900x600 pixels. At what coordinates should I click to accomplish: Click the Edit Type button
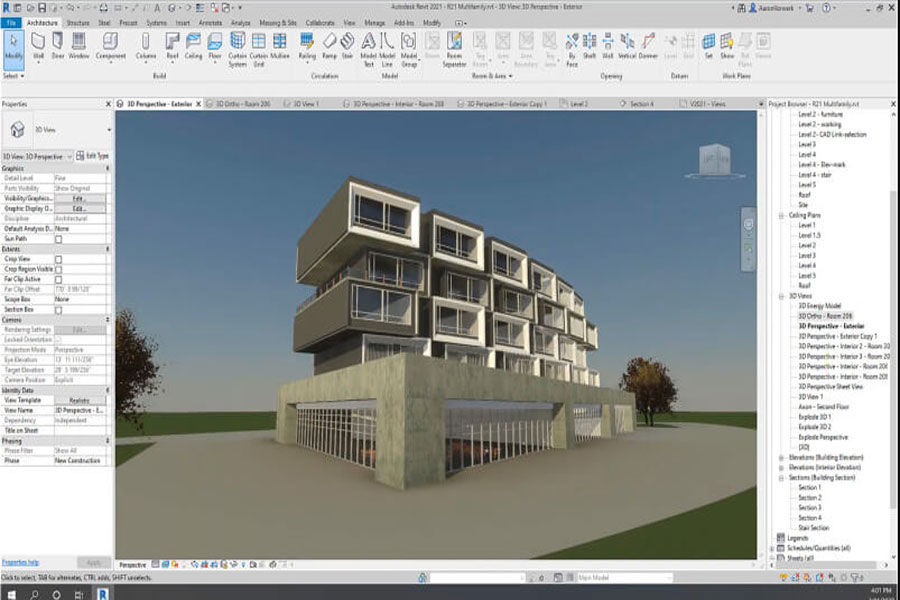click(92, 156)
